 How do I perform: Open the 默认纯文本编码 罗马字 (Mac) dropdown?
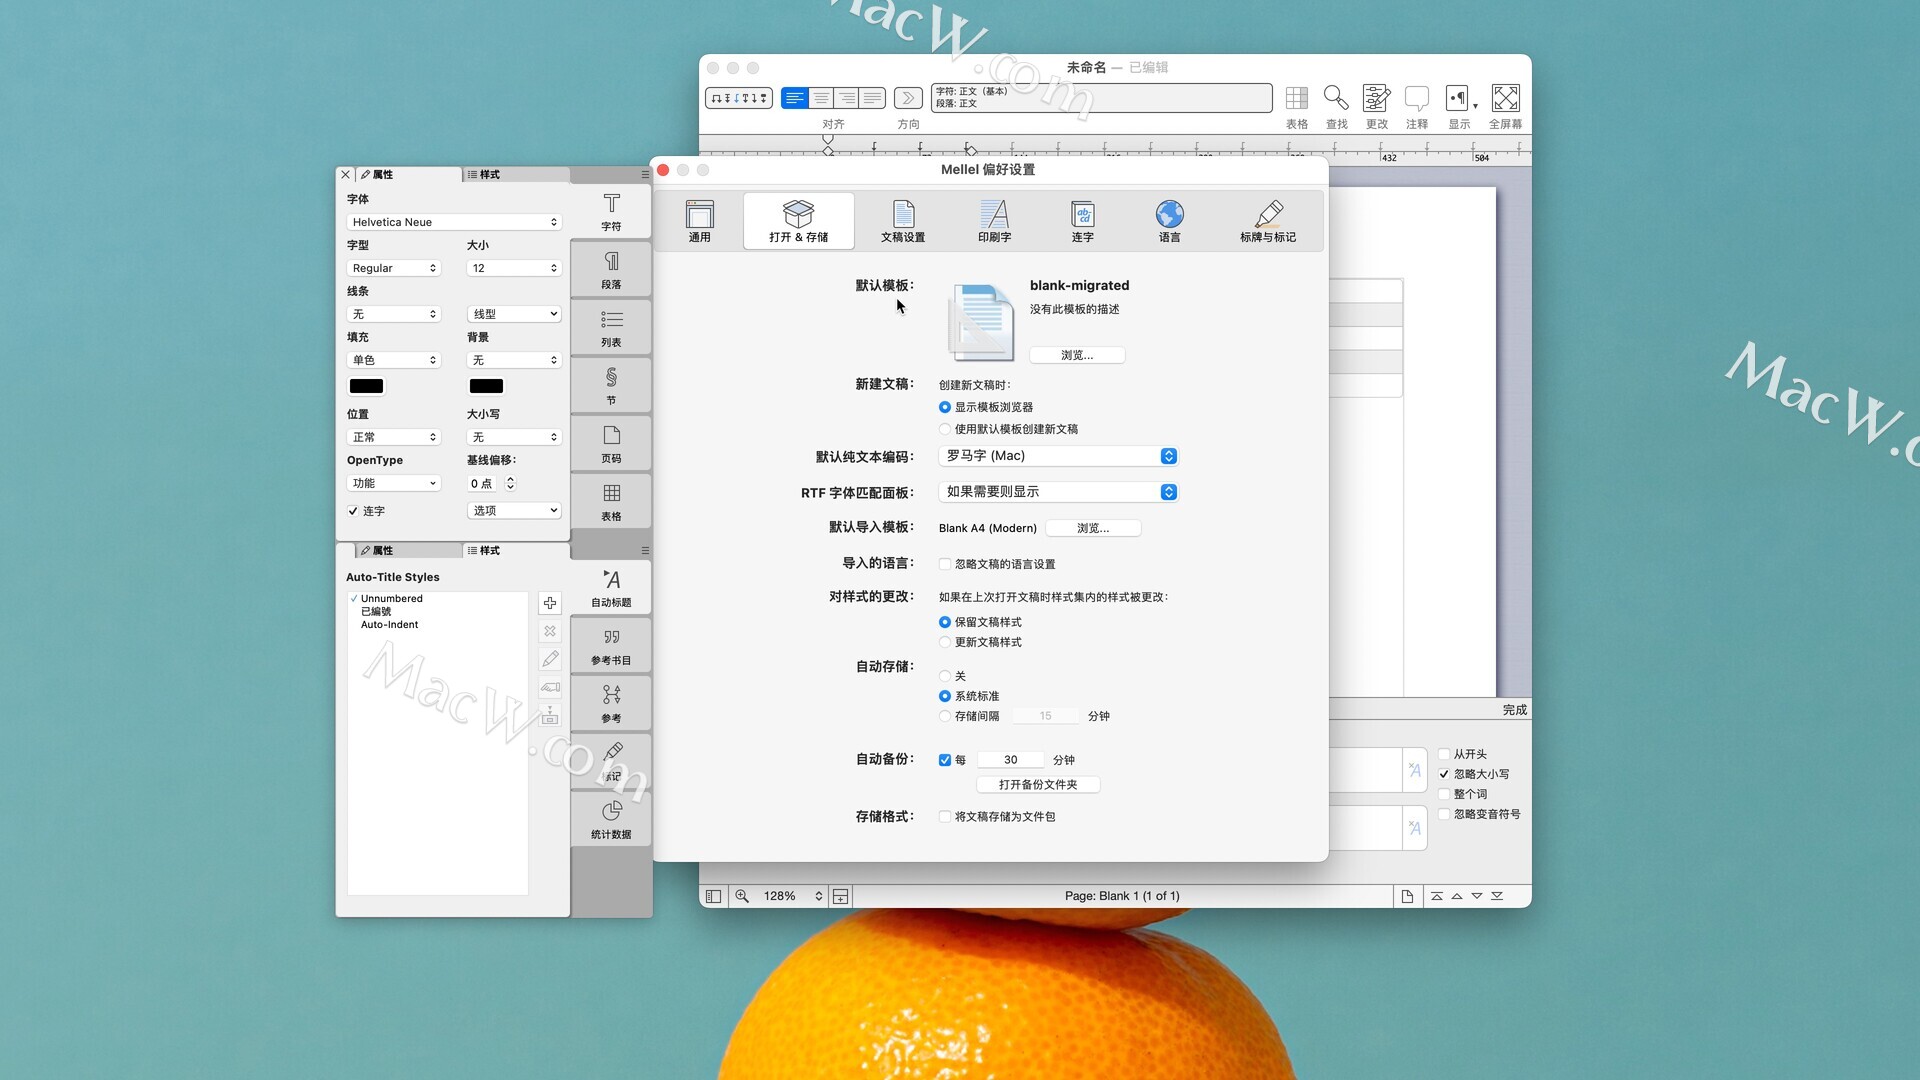[x=1058, y=456]
